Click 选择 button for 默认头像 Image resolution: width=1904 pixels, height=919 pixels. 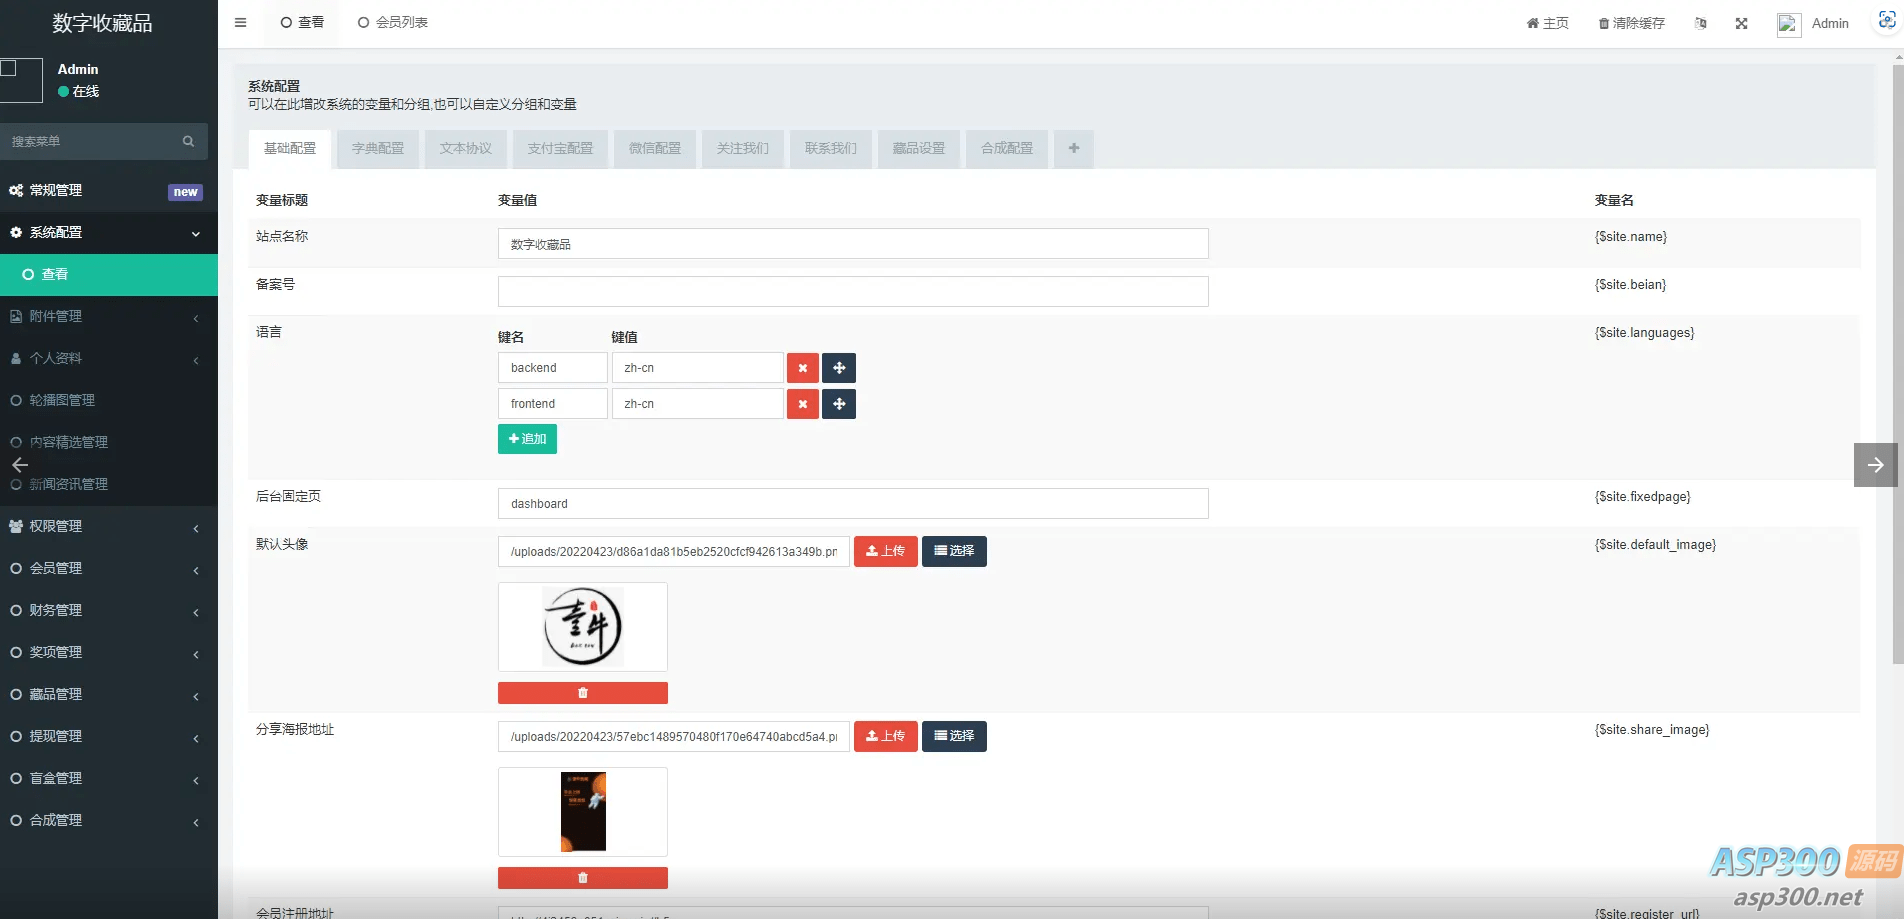pos(954,551)
